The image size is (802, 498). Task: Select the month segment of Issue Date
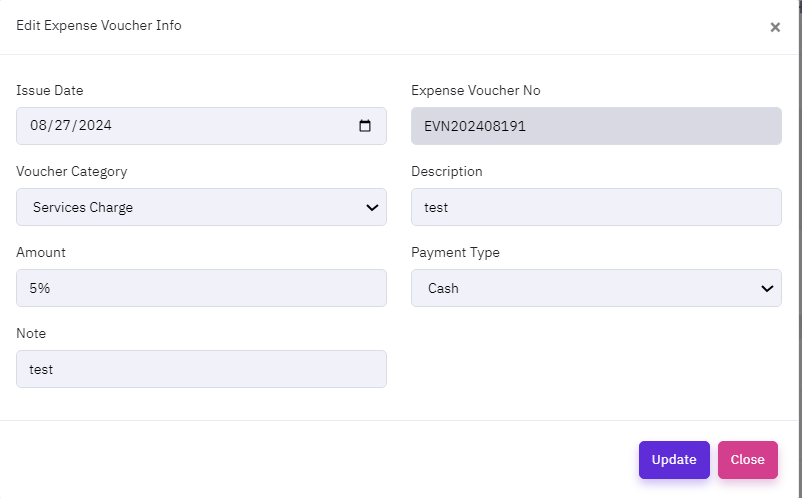tap(39, 126)
